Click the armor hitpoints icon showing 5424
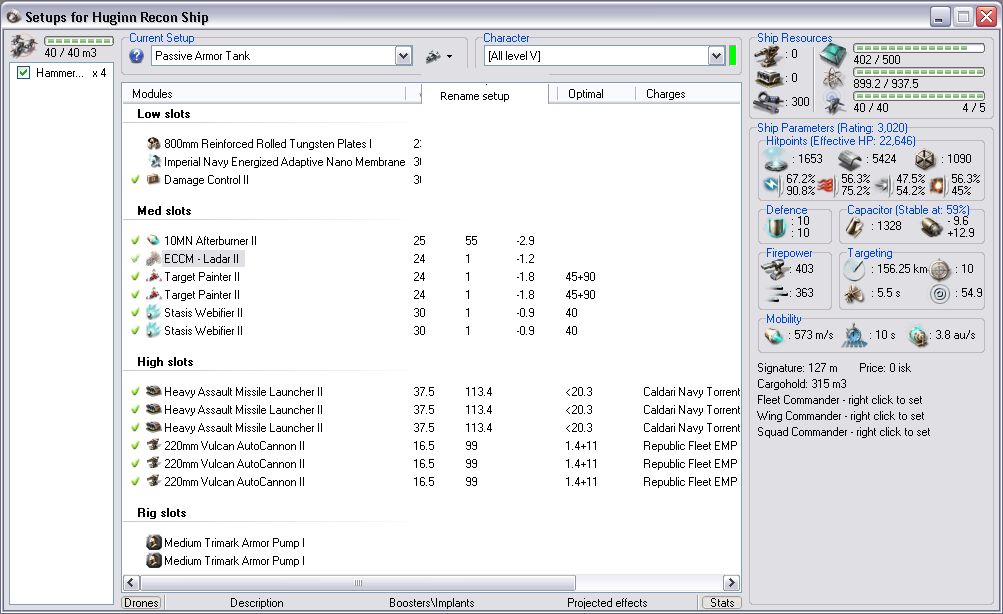Image resolution: width=1003 pixels, height=614 pixels. 849,159
